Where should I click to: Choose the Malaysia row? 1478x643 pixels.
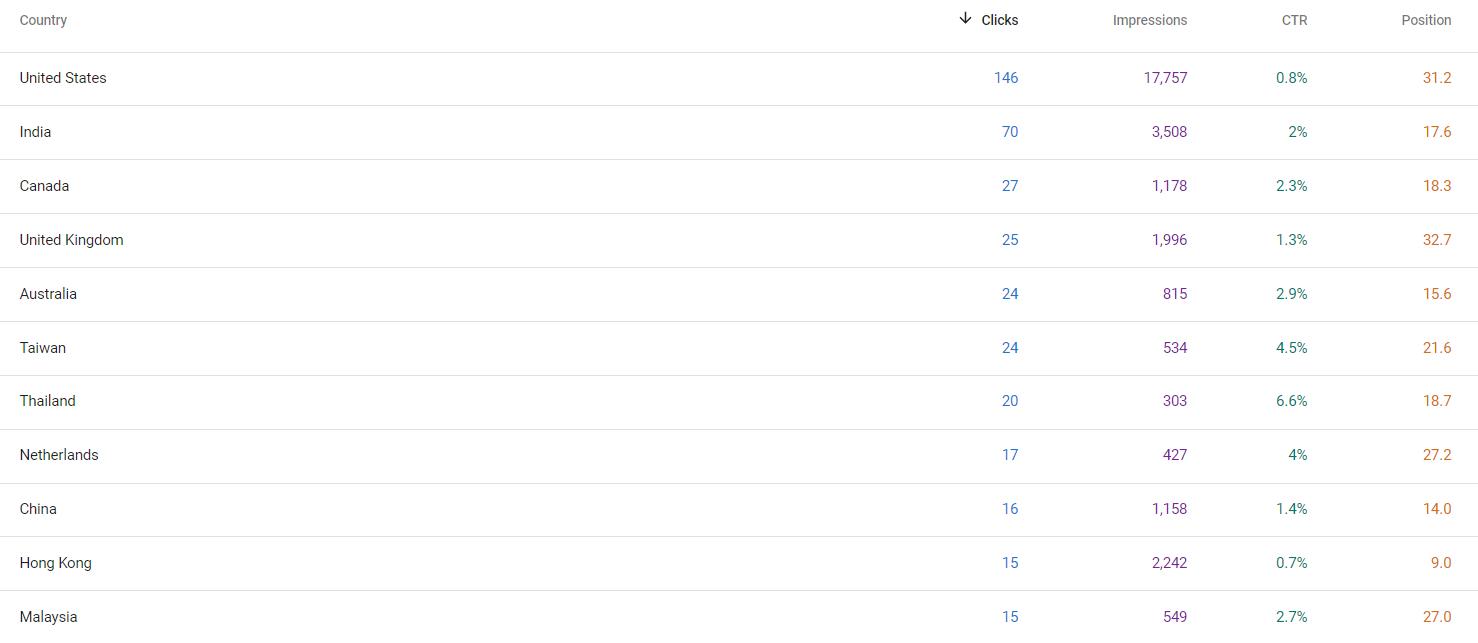click(48, 617)
